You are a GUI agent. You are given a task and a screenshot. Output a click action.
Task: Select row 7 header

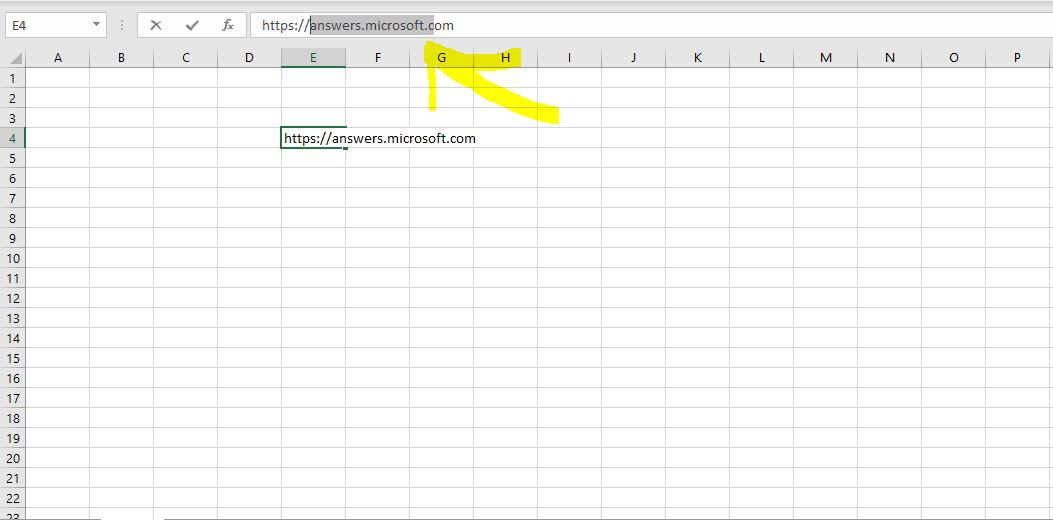tap(12, 198)
